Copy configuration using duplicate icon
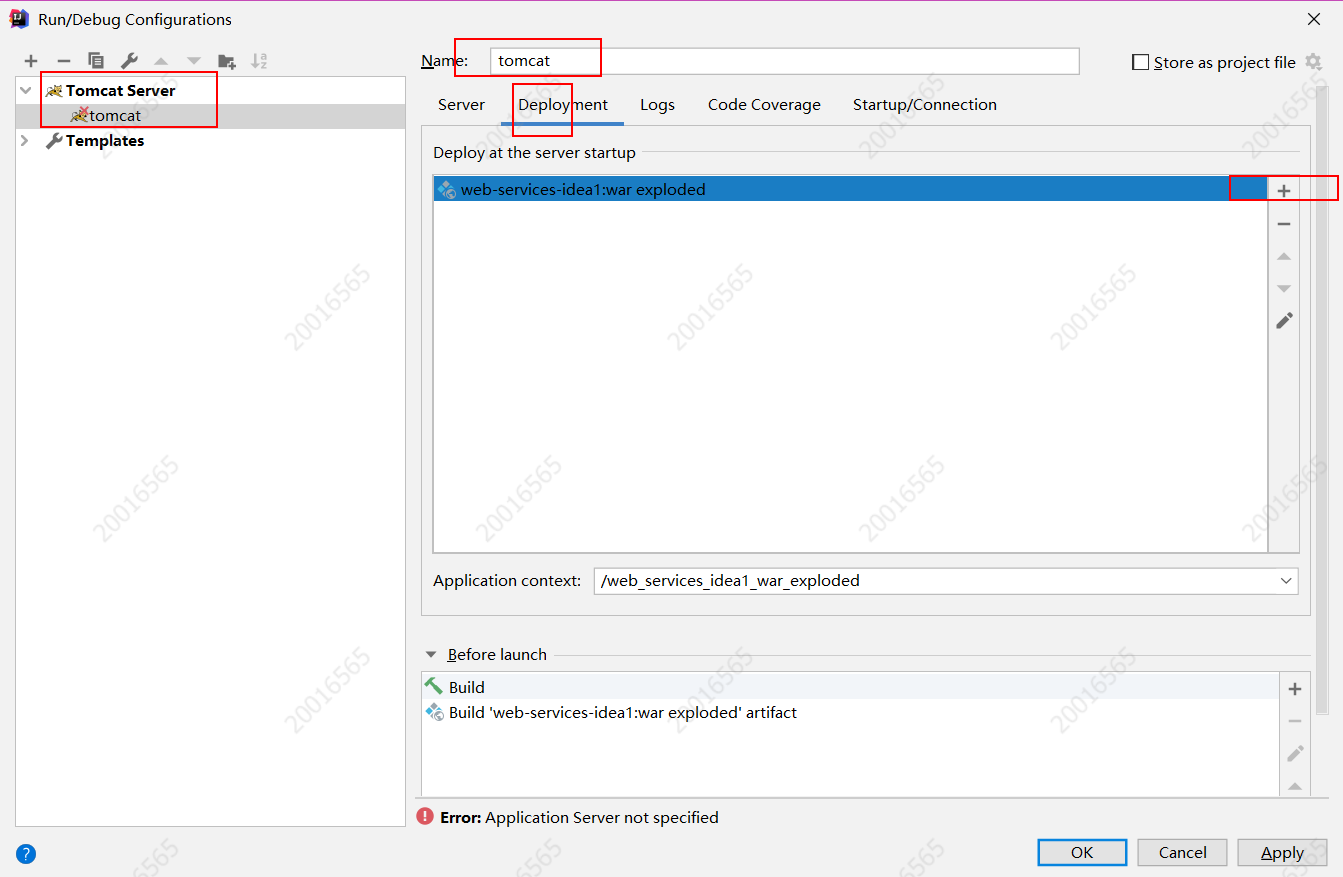Image resolution: width=1343 pixels, height=877 pixels. (96, 61)
